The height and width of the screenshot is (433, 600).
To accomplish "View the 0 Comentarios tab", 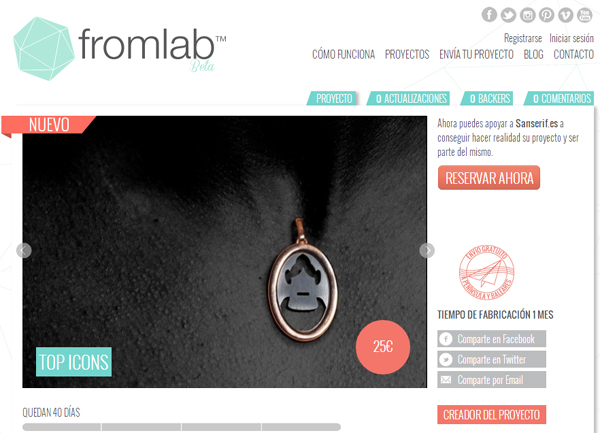I will (x=559, y=98).
